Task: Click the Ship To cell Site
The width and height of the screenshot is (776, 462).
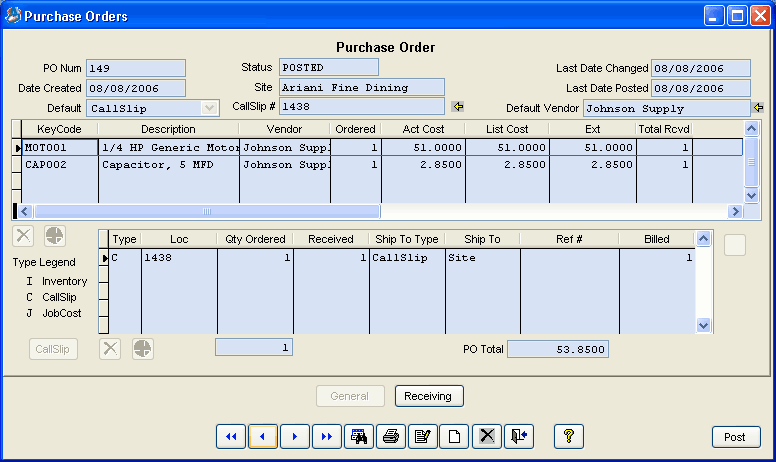Action: (483, 258)
